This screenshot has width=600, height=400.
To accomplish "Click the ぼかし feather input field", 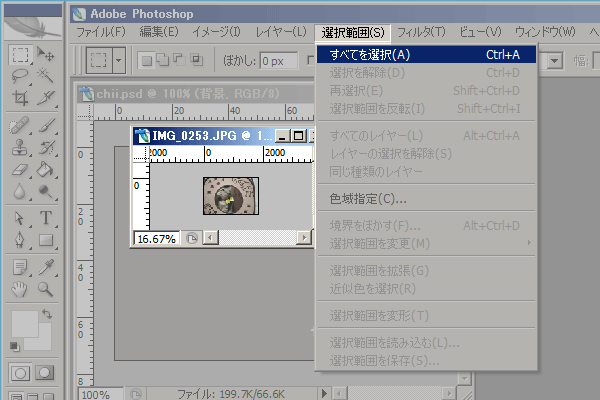I will (x=283, y=61).
